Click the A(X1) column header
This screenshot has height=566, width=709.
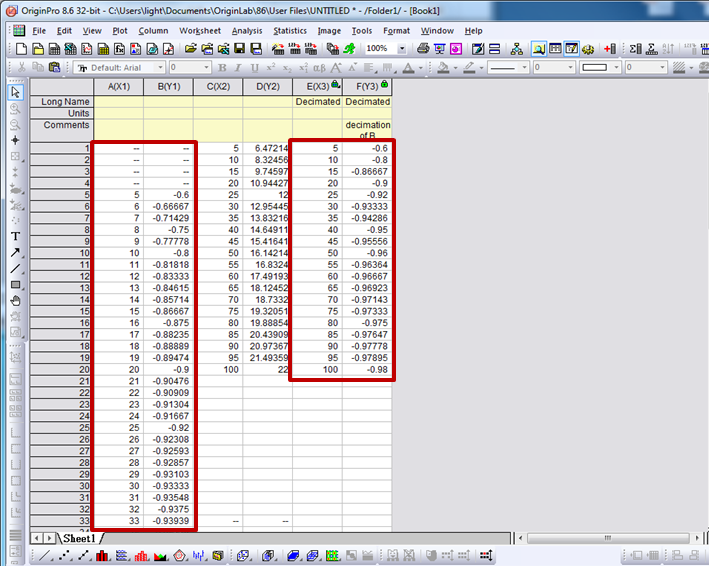click(x=118, y=86)
